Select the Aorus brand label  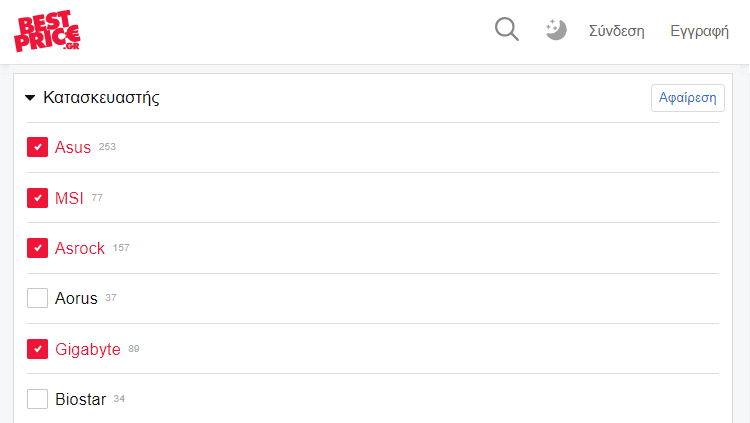pos(76,299)
